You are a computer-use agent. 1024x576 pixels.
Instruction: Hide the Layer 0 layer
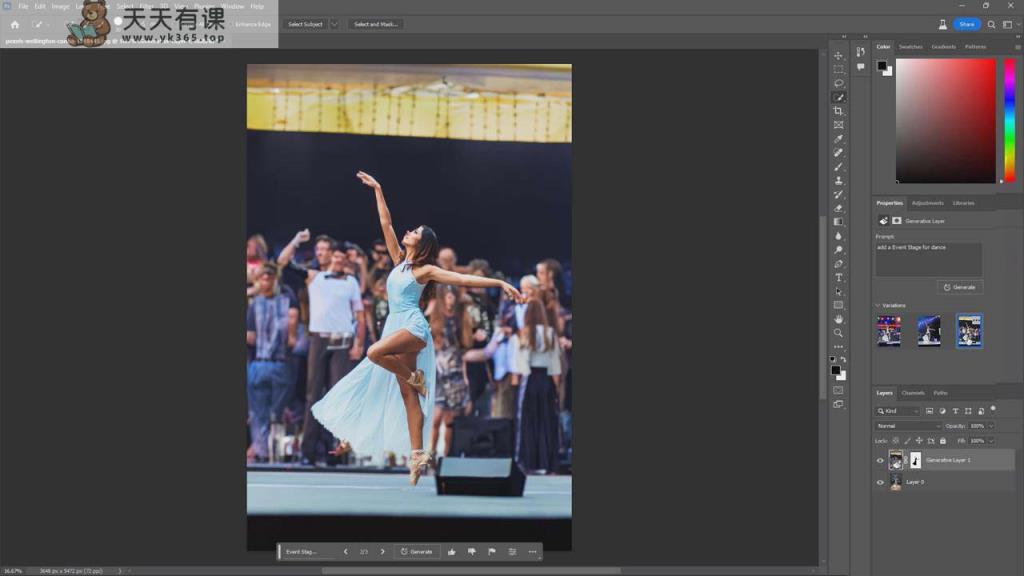tap(880, 482)
